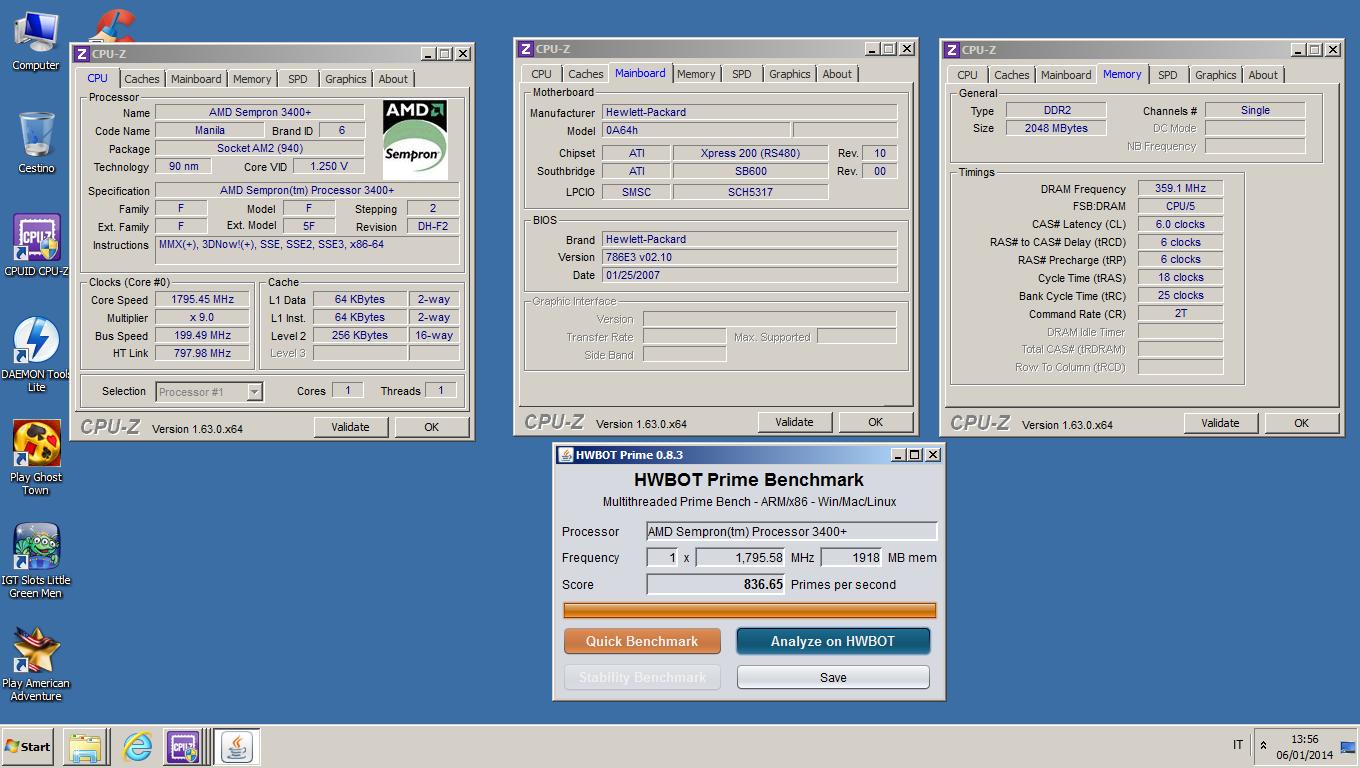Click the Manufacturer value Hewlett-Packard

(x=750, y=113)
